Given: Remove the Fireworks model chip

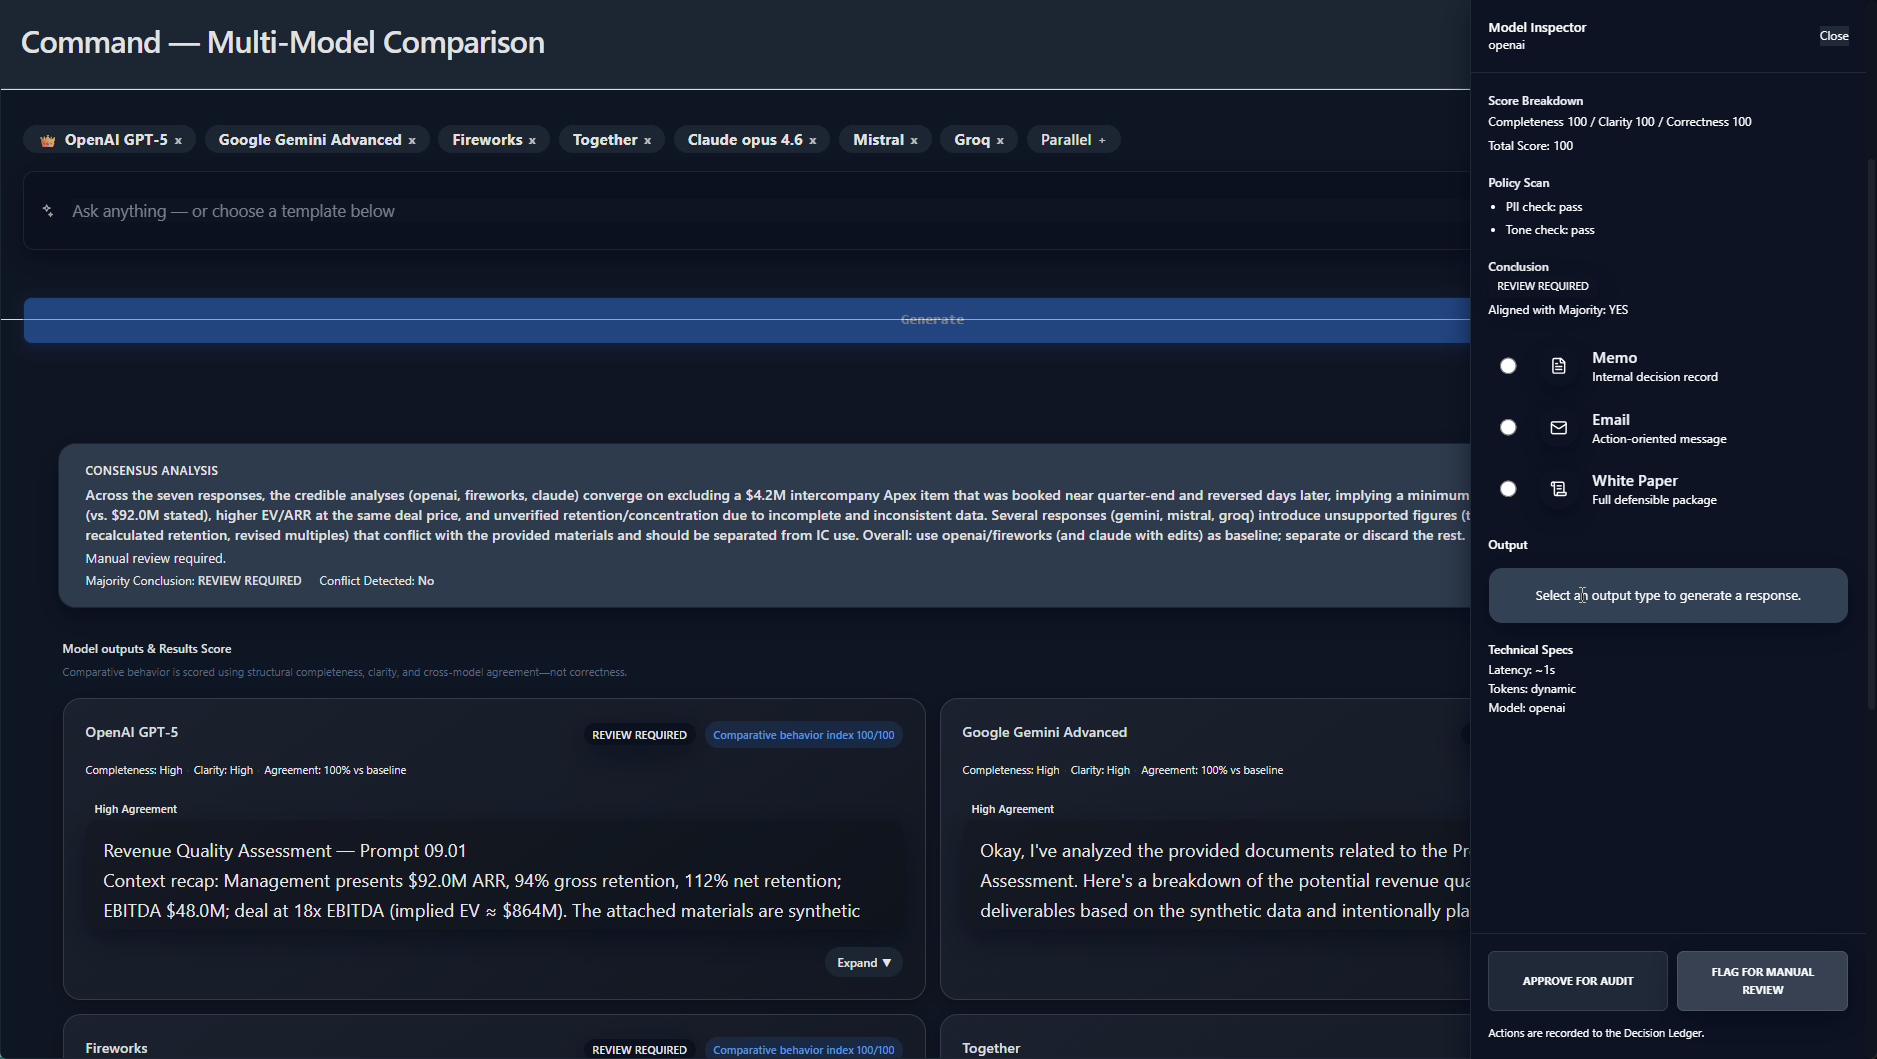Looking at the screenshot, I should [532, 141].
